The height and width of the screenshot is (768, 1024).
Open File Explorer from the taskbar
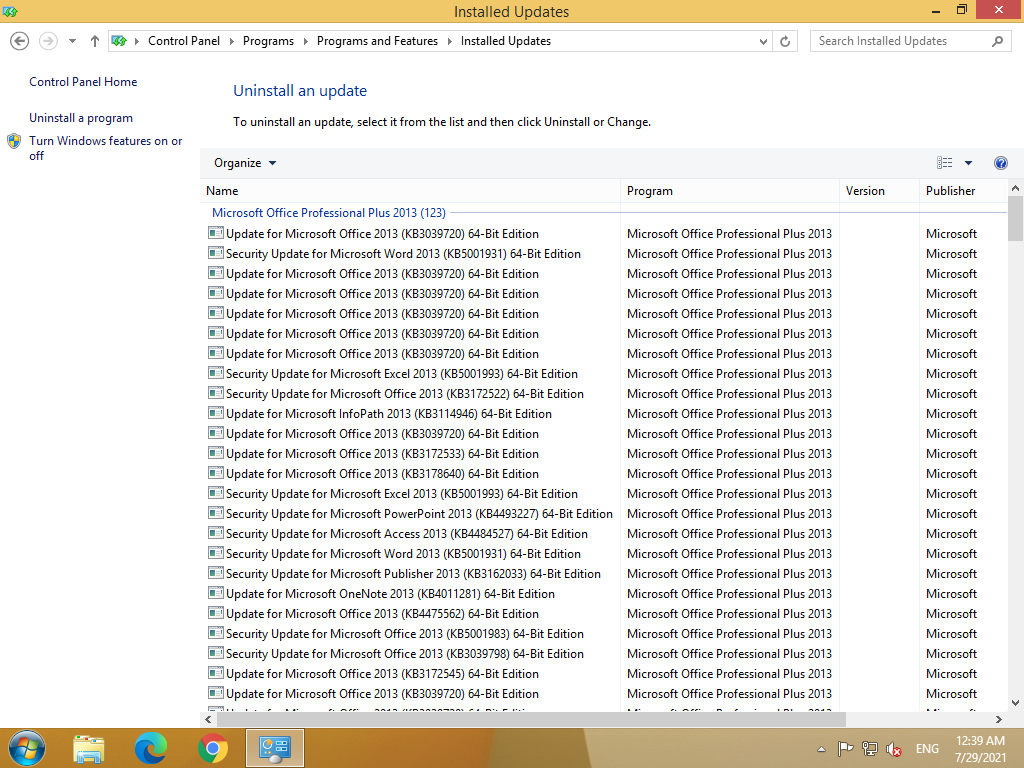[x=89, y=747]
